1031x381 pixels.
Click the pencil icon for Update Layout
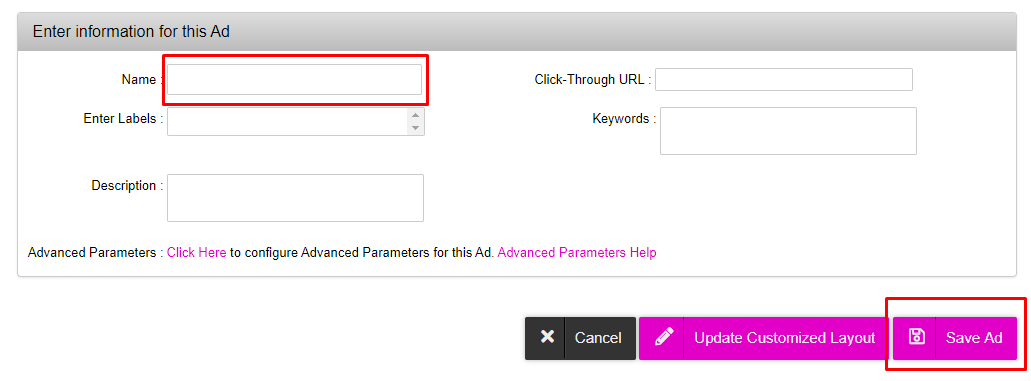[664, 337]
